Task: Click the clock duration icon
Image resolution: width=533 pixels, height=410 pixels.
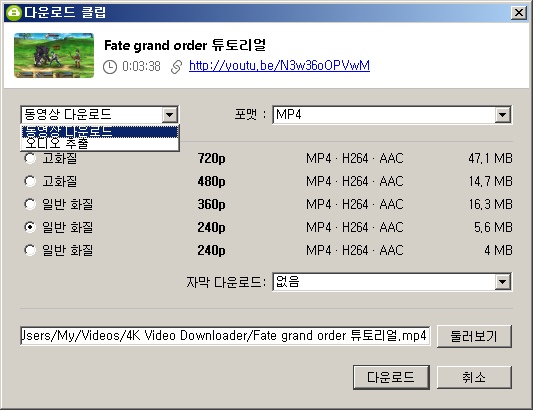Action: click(110, 67)
